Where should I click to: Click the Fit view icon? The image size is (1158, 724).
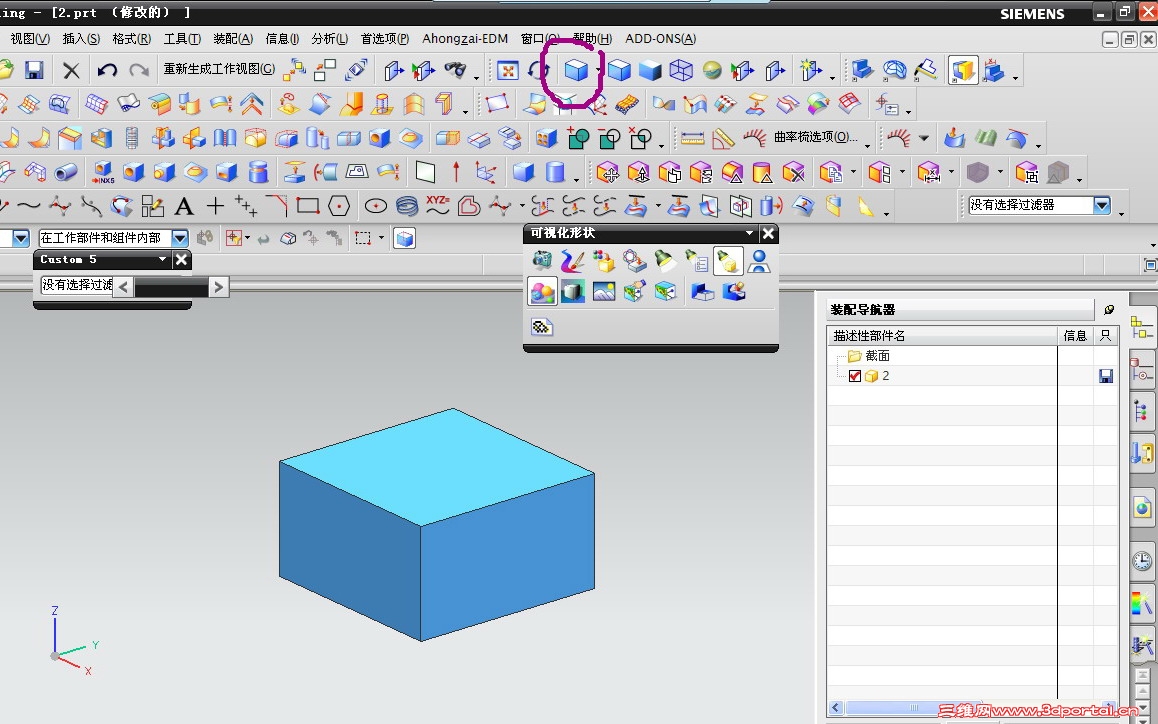tap(507, 70)
